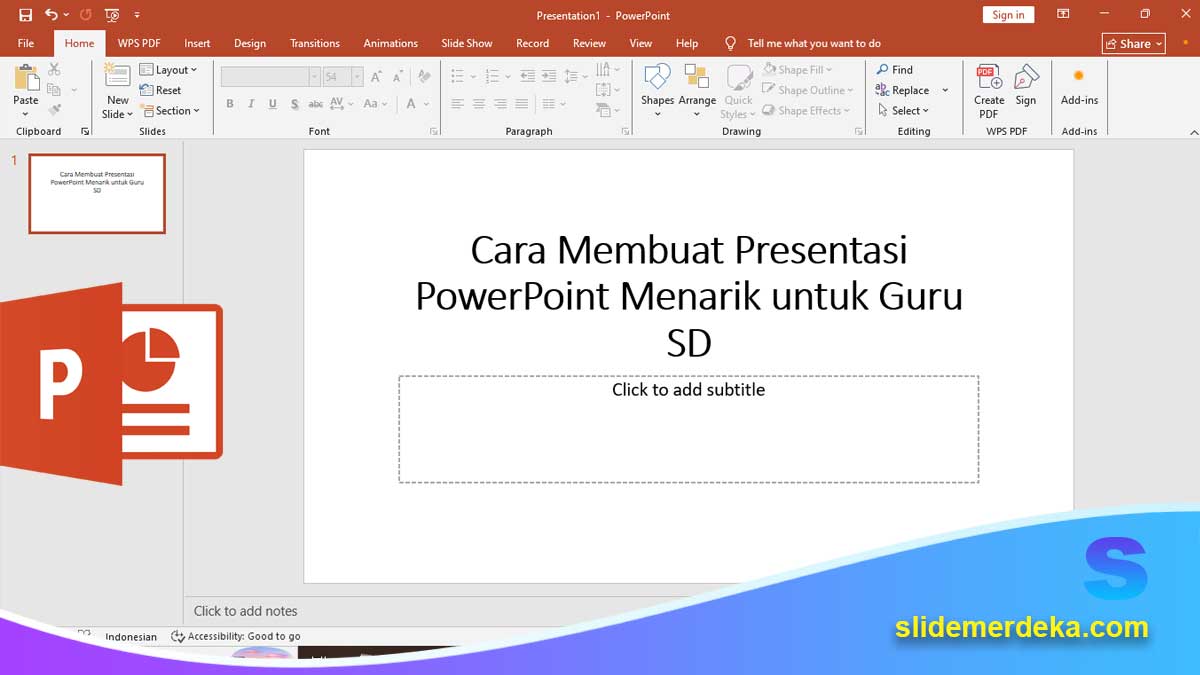Increase list indent level
The width and height of the screenshot is (1200, 675).
pos(549,76)
